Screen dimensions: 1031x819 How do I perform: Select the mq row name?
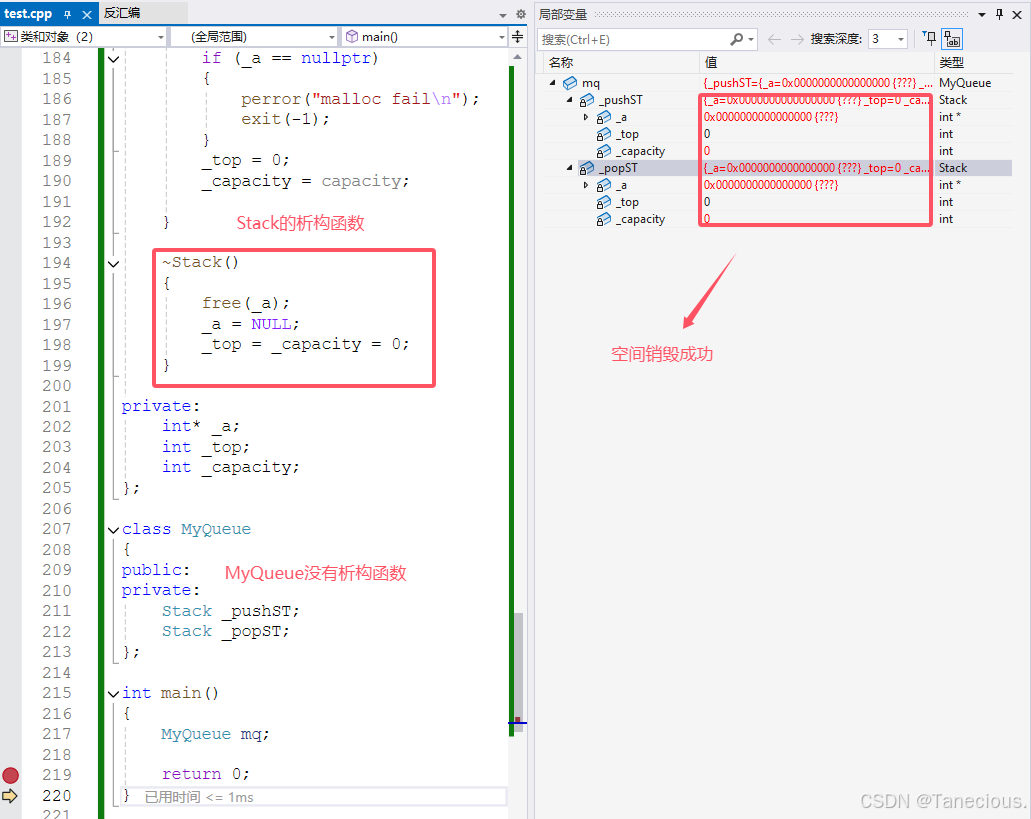point(590,83)
